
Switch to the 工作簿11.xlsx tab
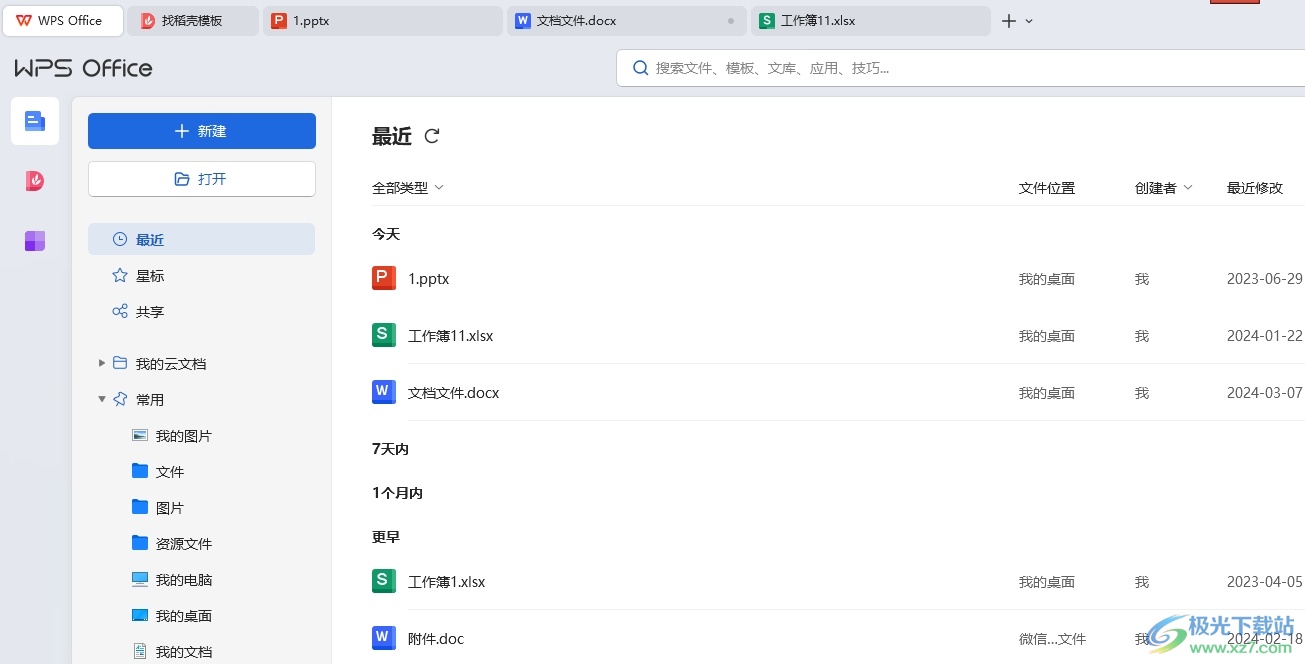point(871,21)
